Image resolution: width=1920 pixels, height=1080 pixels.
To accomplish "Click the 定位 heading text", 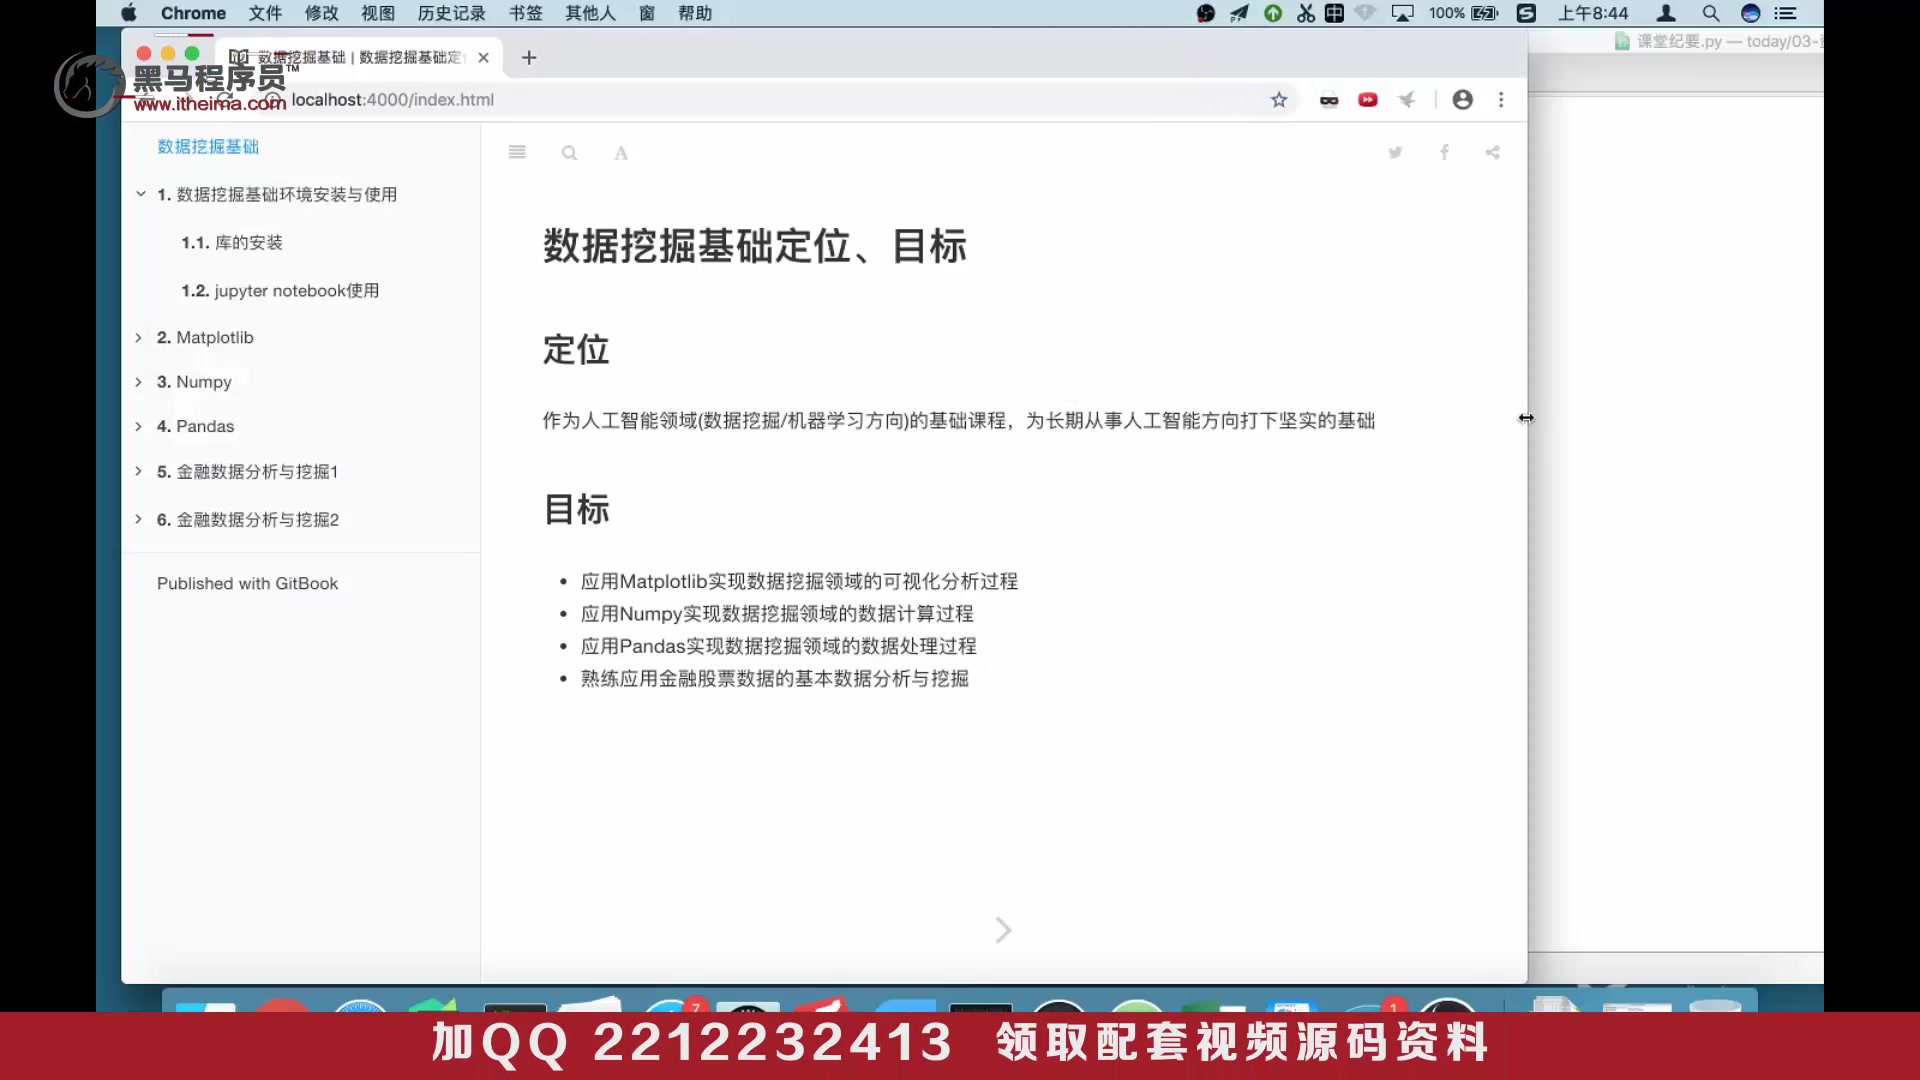I will (576, 350).
